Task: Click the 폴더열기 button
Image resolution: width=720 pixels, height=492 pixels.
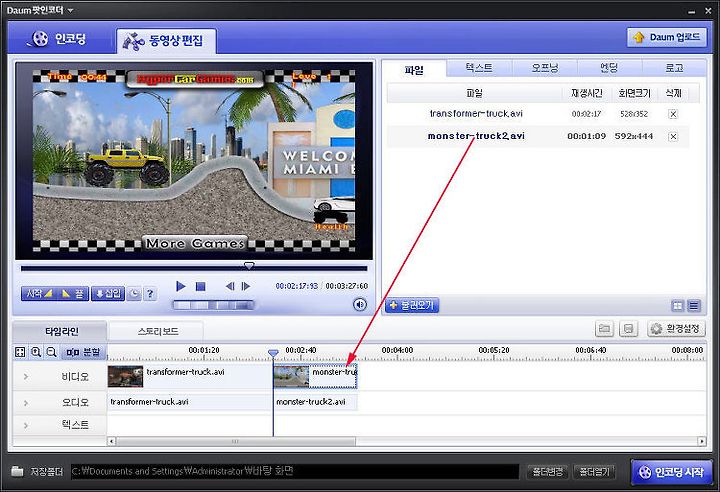Action: coord(594,472)
